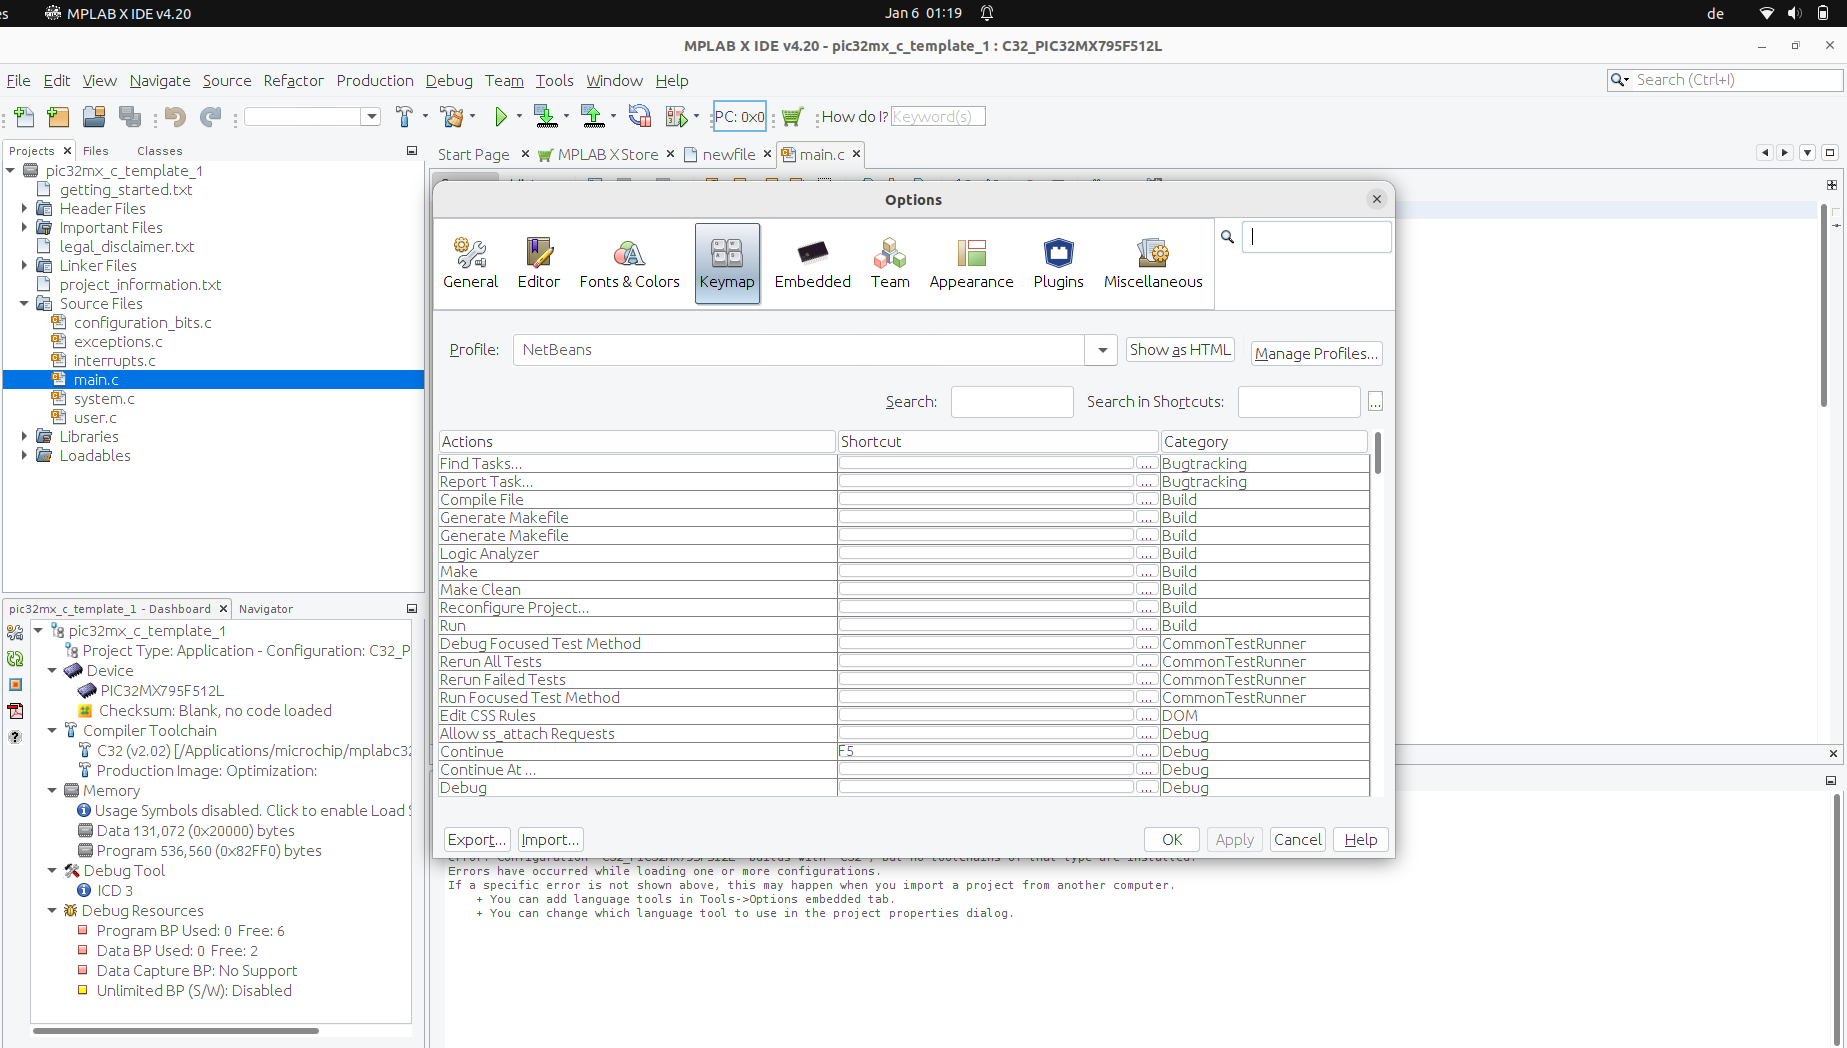Open the shortcut editor button for Continue row

coord(1147,752)
